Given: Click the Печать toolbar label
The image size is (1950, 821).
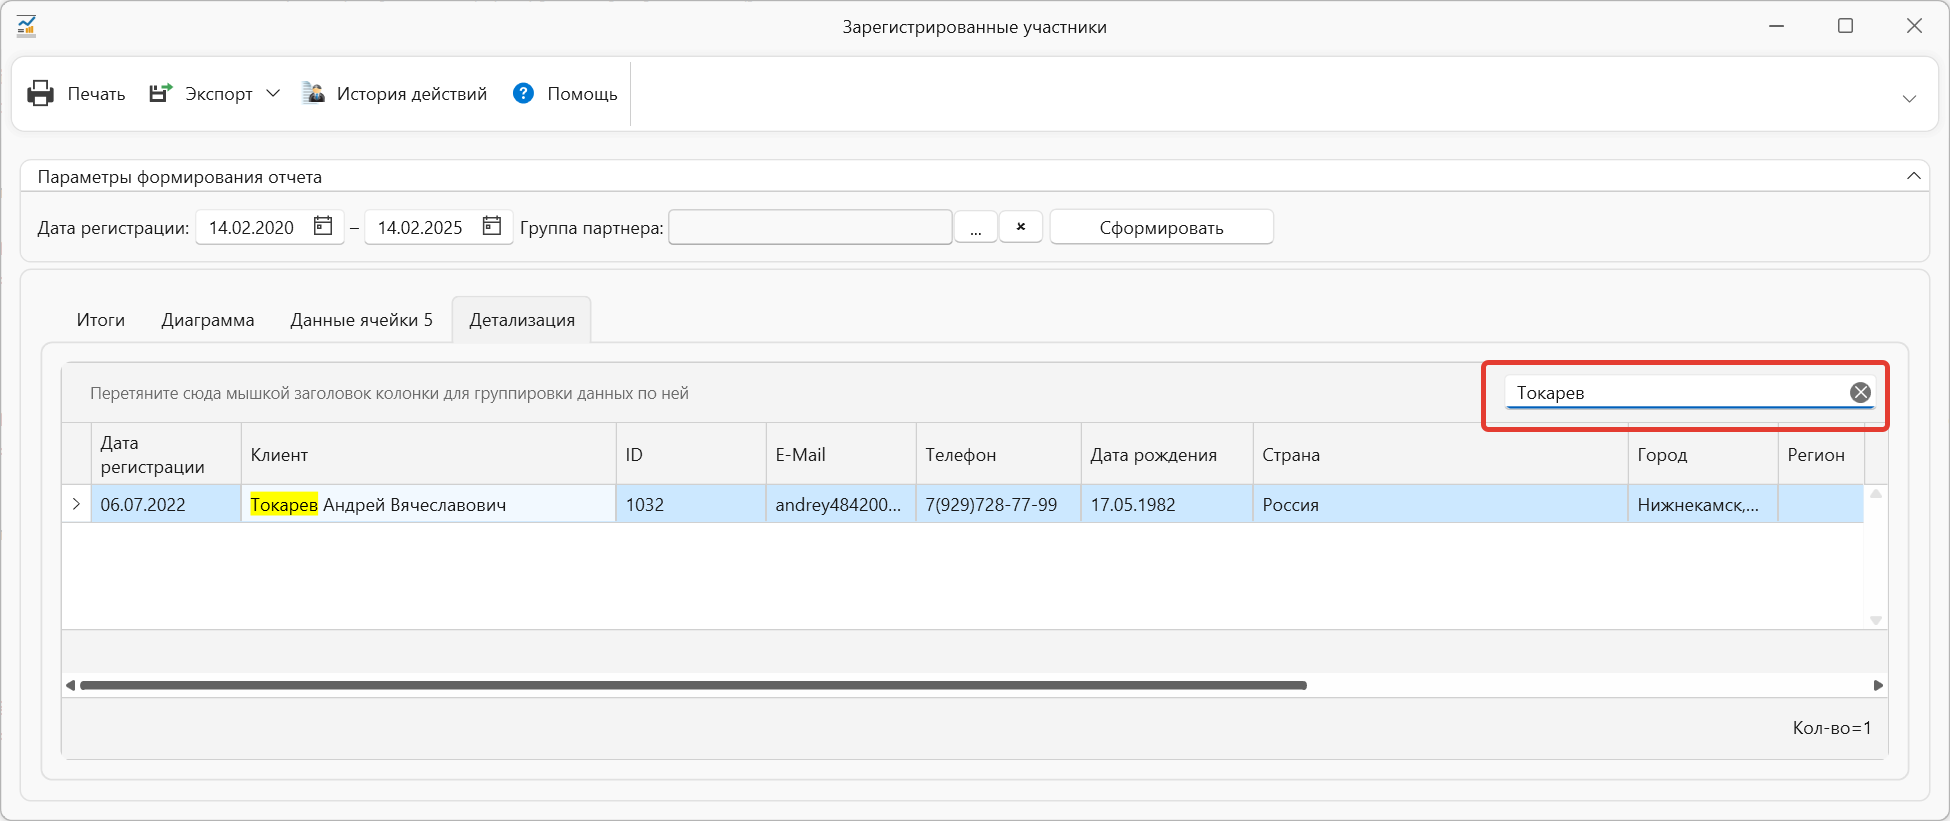Looking at the screenshot, I should click(x=96, y=94).
